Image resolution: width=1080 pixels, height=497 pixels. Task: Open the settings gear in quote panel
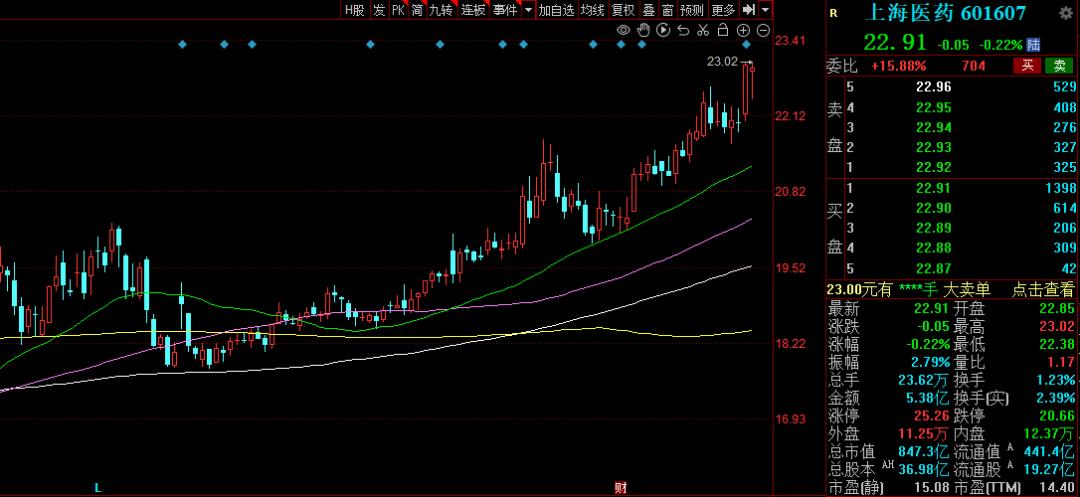(x=1066, y=12)
